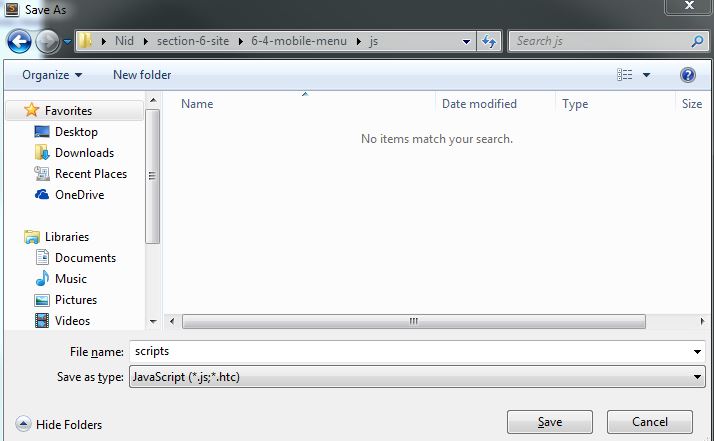Viewport: 714px width, 441px height.
Task: Open OneDrive from Favorites
Action: [x=78, y=195]
